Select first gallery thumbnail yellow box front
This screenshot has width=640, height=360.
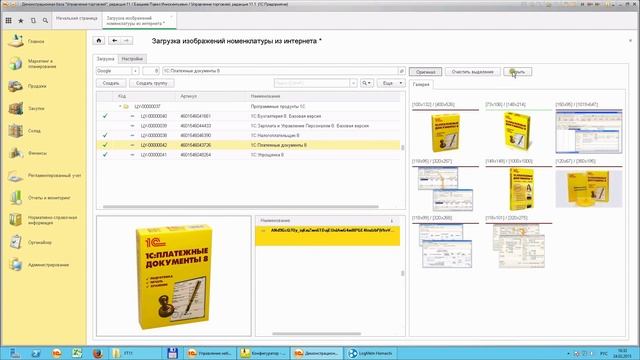(445, 133)
